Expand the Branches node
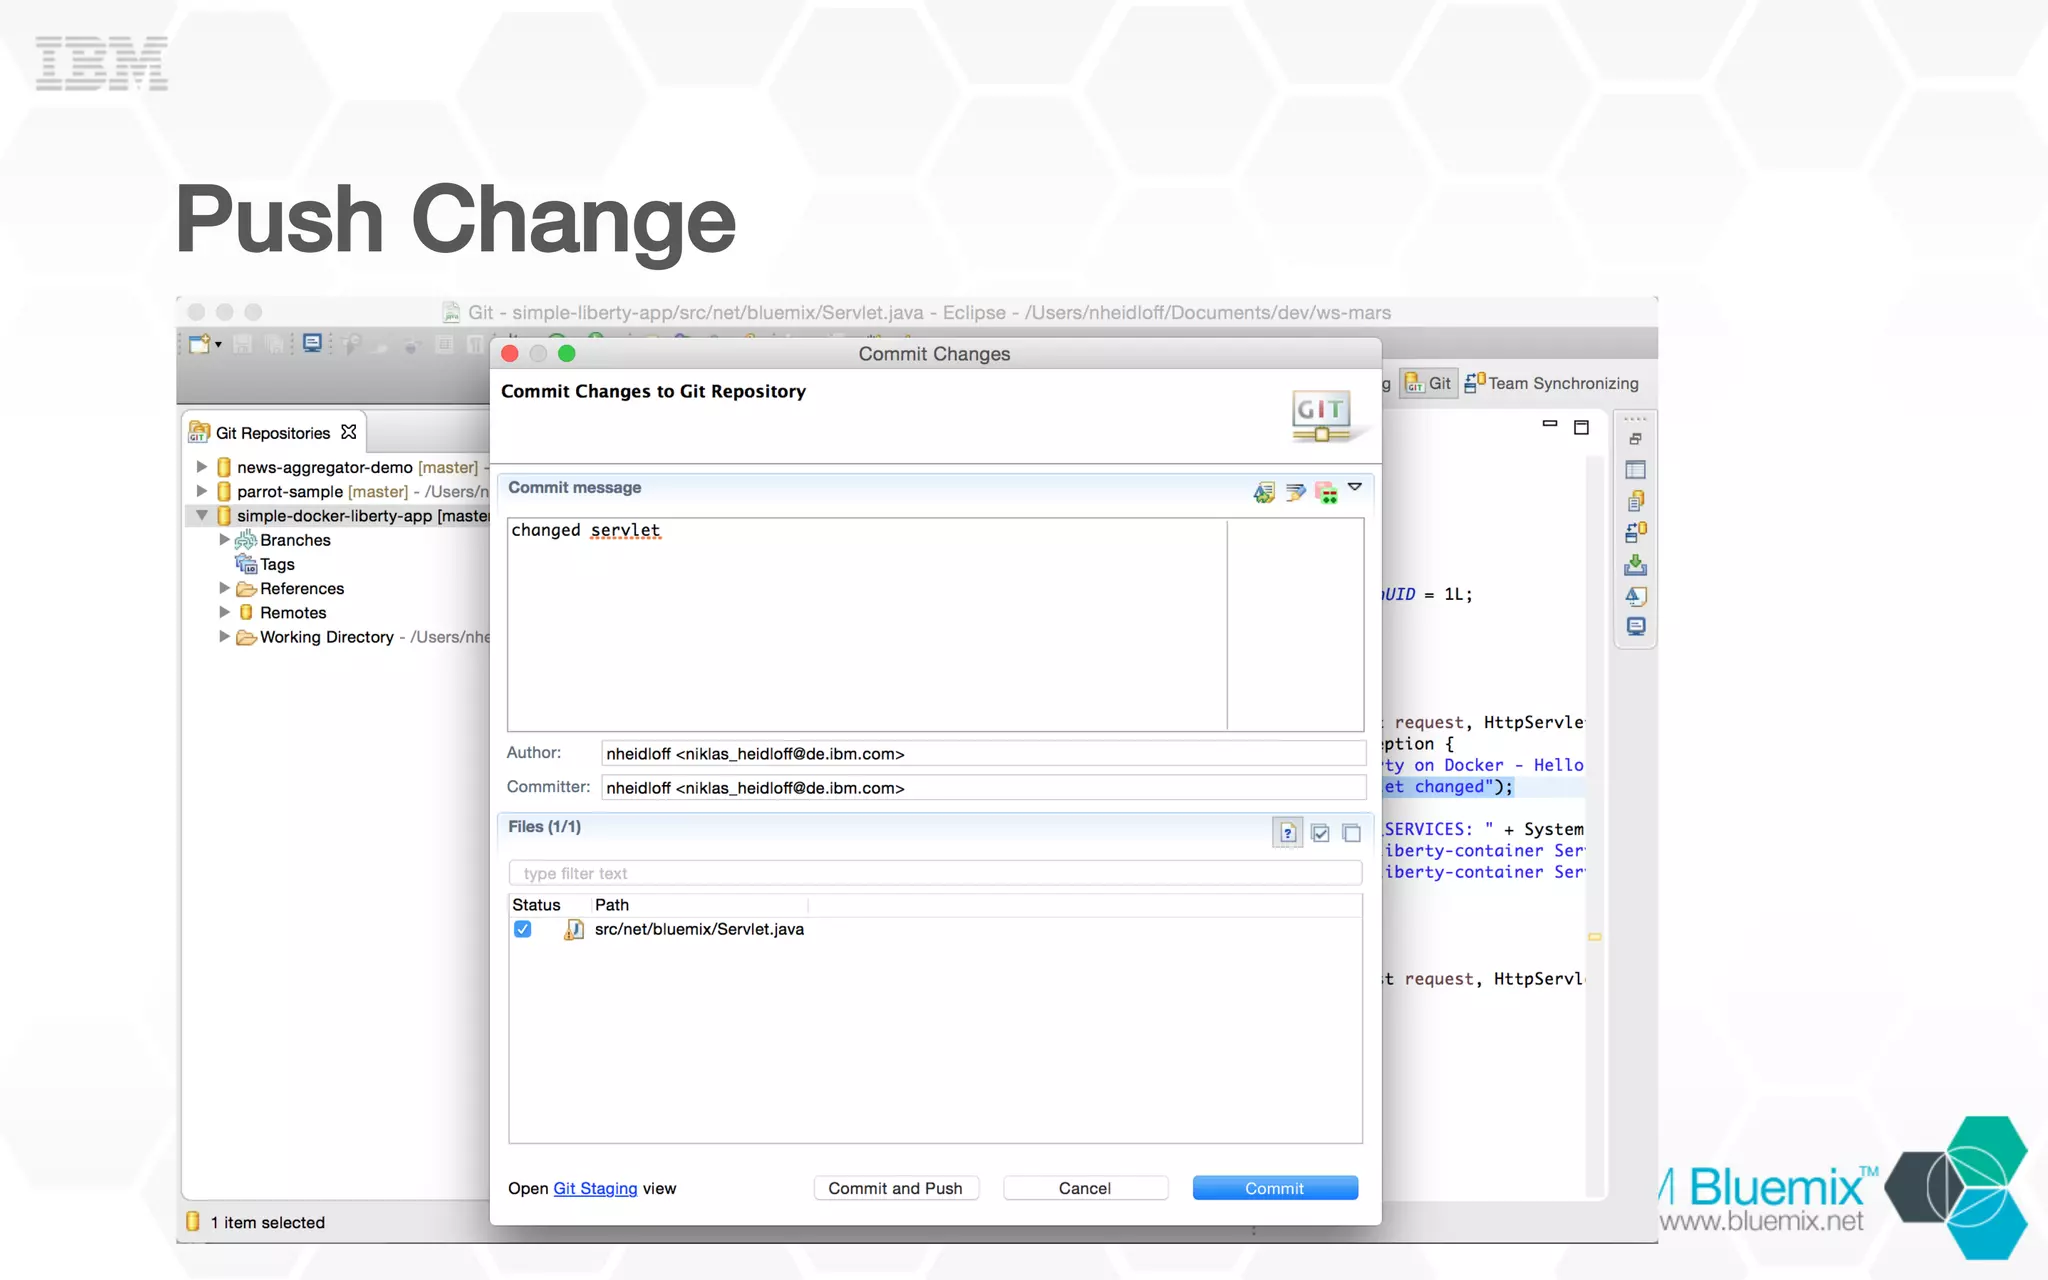This screenshot has width=2048, height=1280. point(224,540)
